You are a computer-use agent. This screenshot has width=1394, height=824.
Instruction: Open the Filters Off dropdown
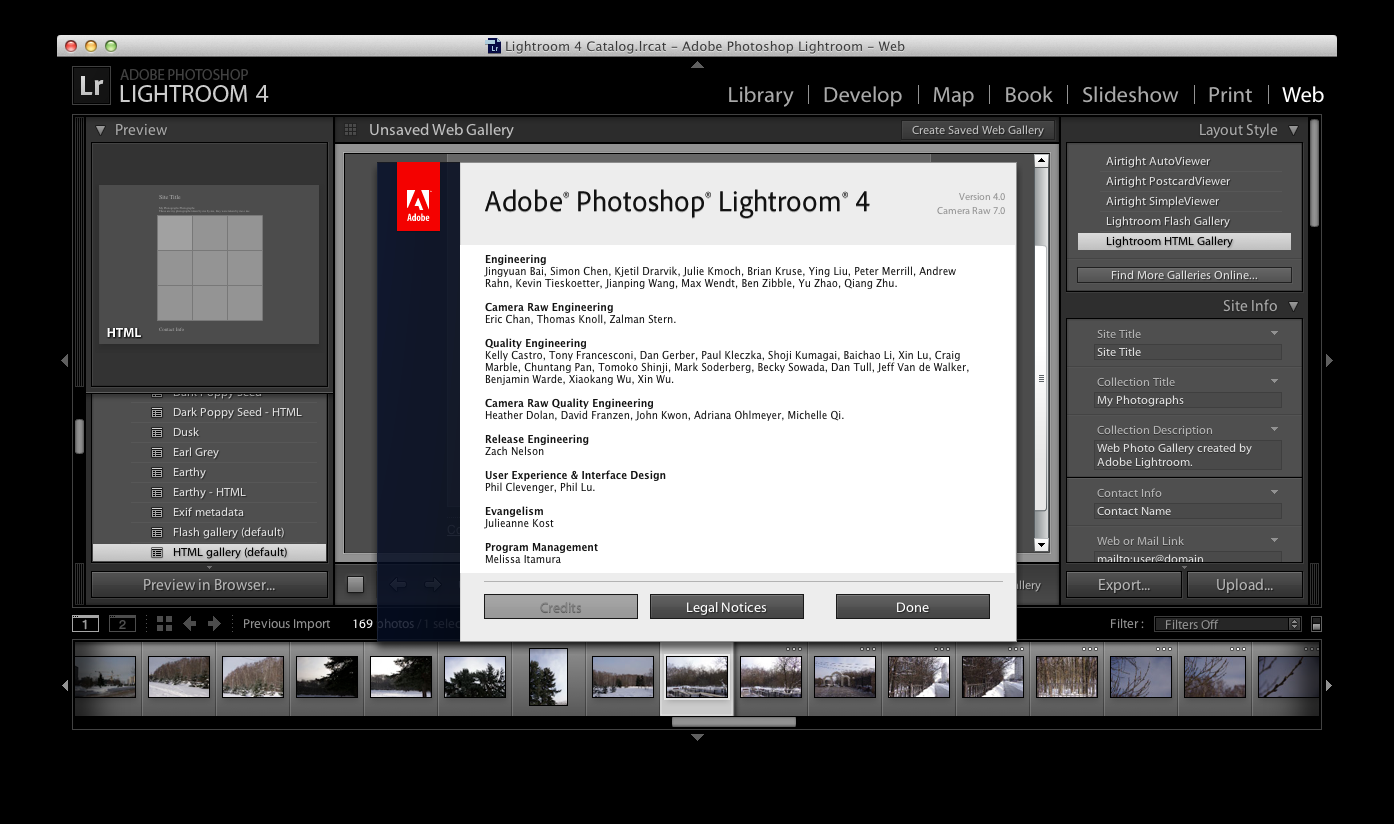coord(1228,624)
